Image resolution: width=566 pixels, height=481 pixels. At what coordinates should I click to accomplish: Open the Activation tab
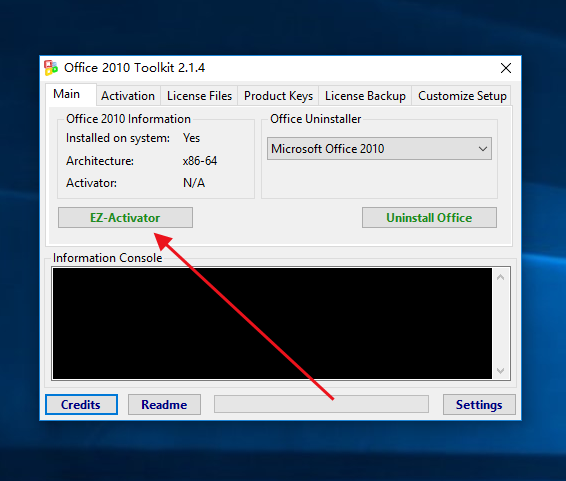pos(128,96)
